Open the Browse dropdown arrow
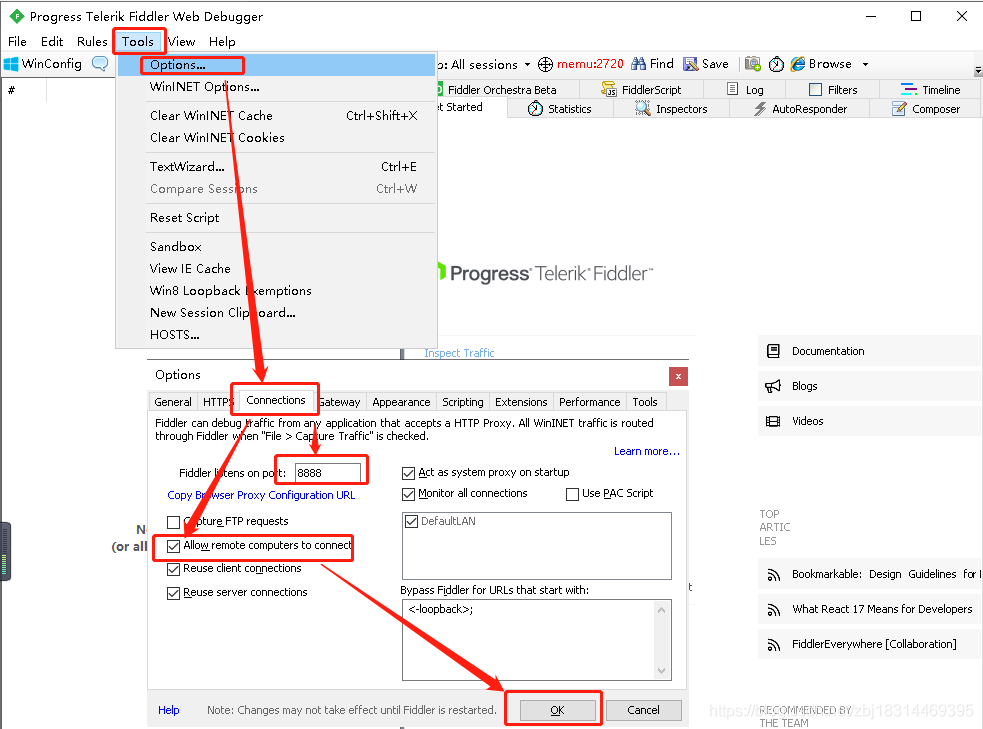The image size is (983, 729). (x=865, y=65)
